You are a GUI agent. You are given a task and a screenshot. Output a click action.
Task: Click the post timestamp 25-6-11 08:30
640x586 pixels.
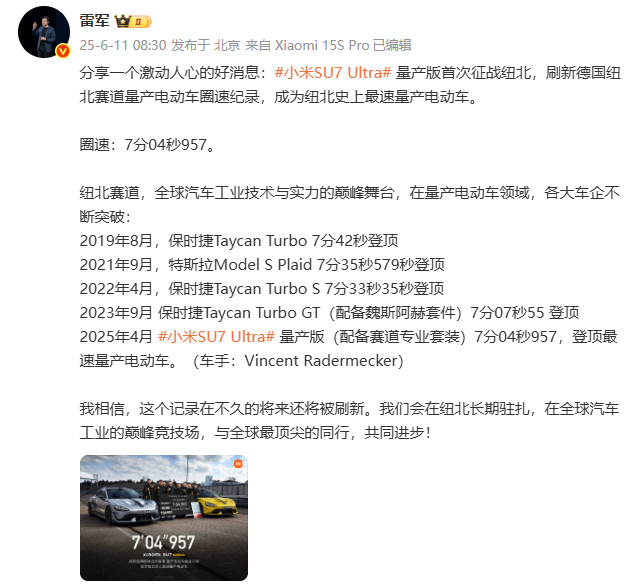(123, 45)
